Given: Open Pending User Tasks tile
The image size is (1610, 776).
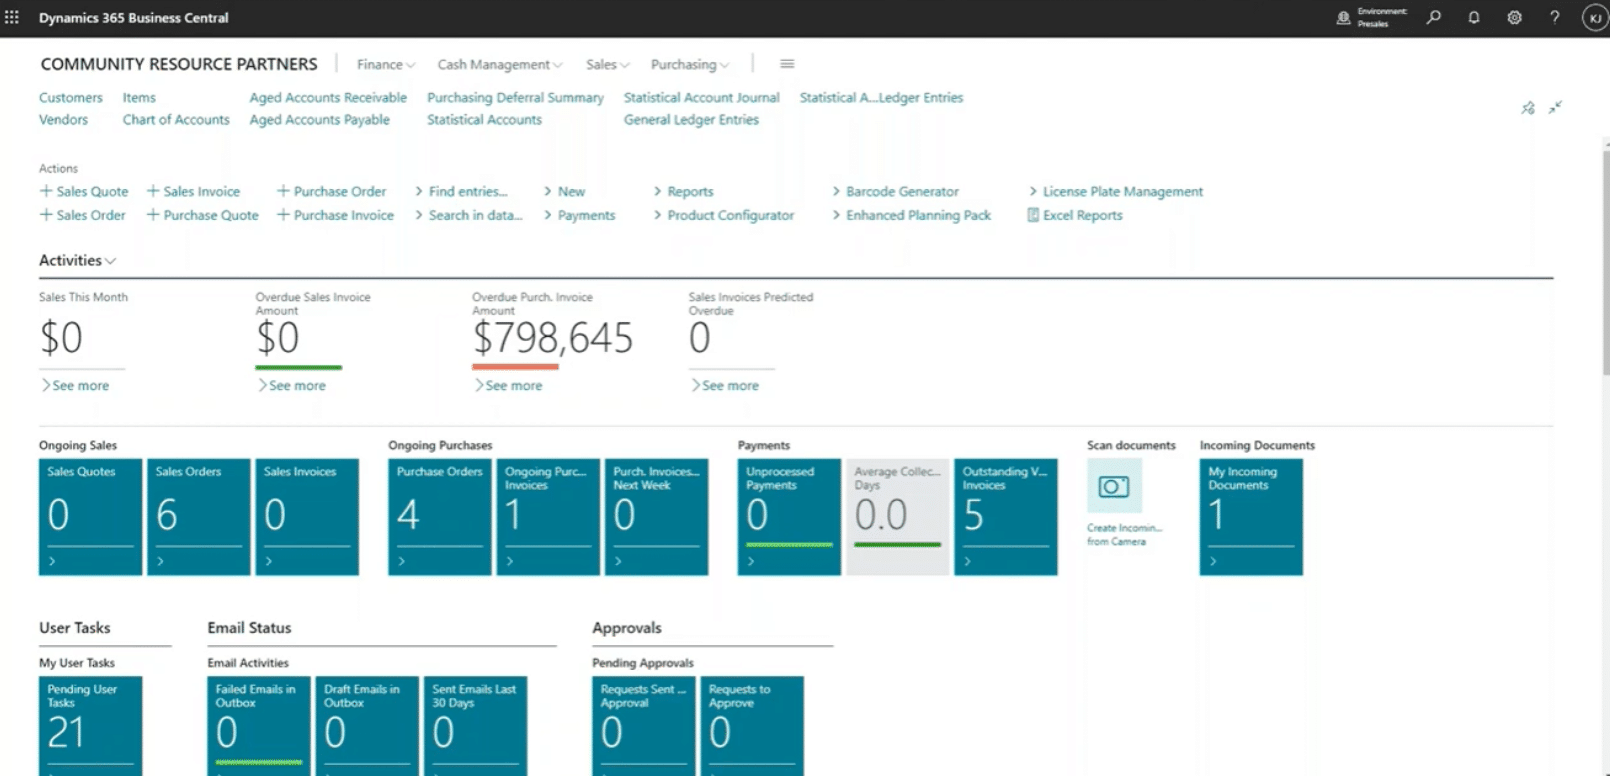Looking at the screenshot, I should tap(90, 726).
